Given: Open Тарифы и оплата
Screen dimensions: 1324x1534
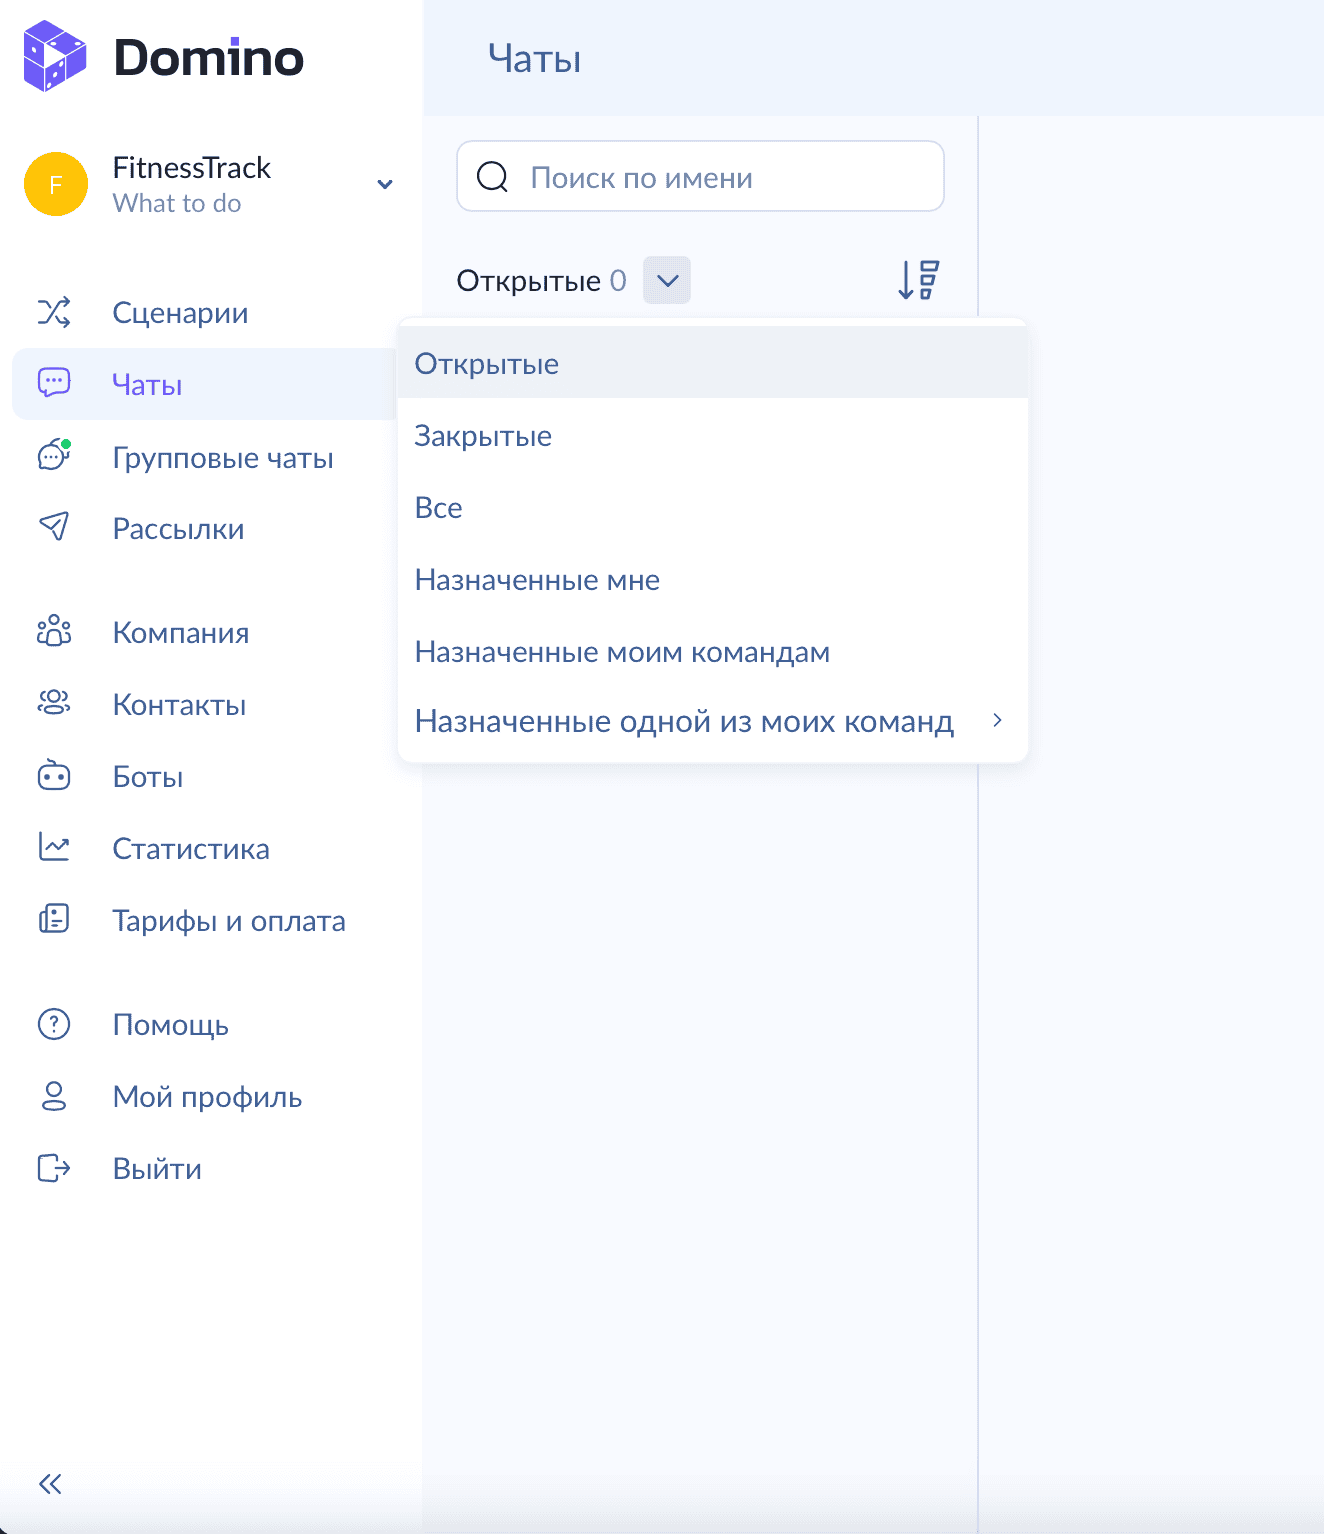Looking at the screenshot, I should [x=229, y=921].
